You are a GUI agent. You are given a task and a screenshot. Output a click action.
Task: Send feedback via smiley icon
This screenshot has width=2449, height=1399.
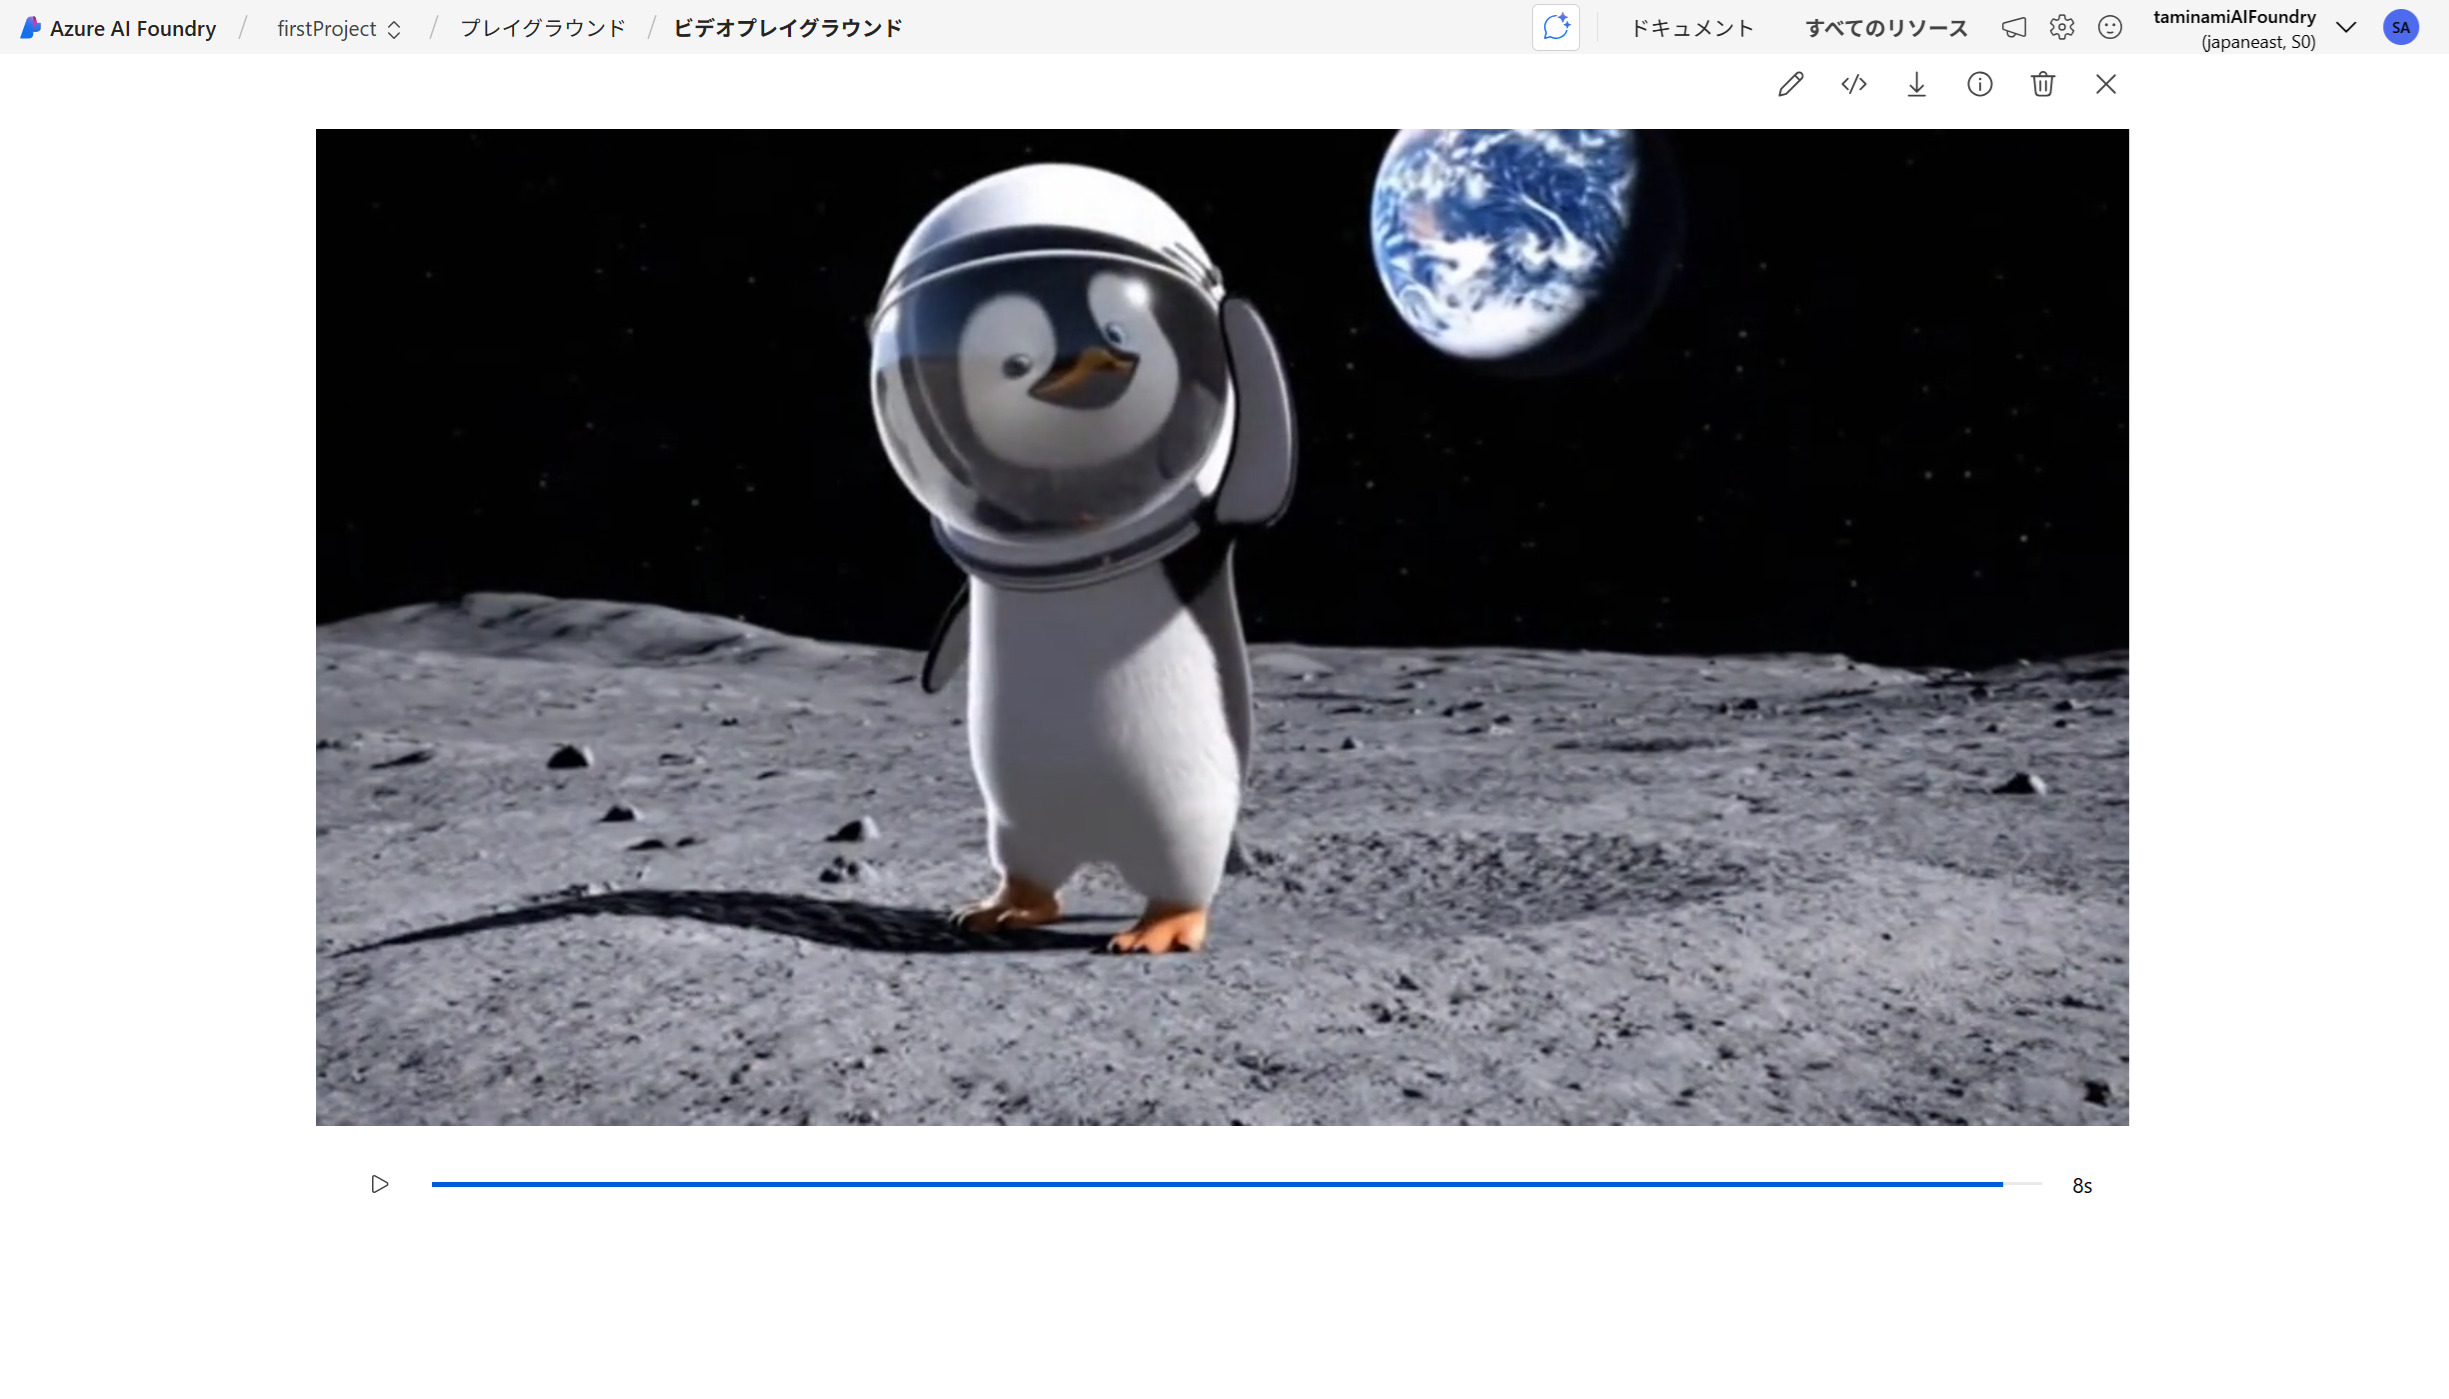(2109, 28)
